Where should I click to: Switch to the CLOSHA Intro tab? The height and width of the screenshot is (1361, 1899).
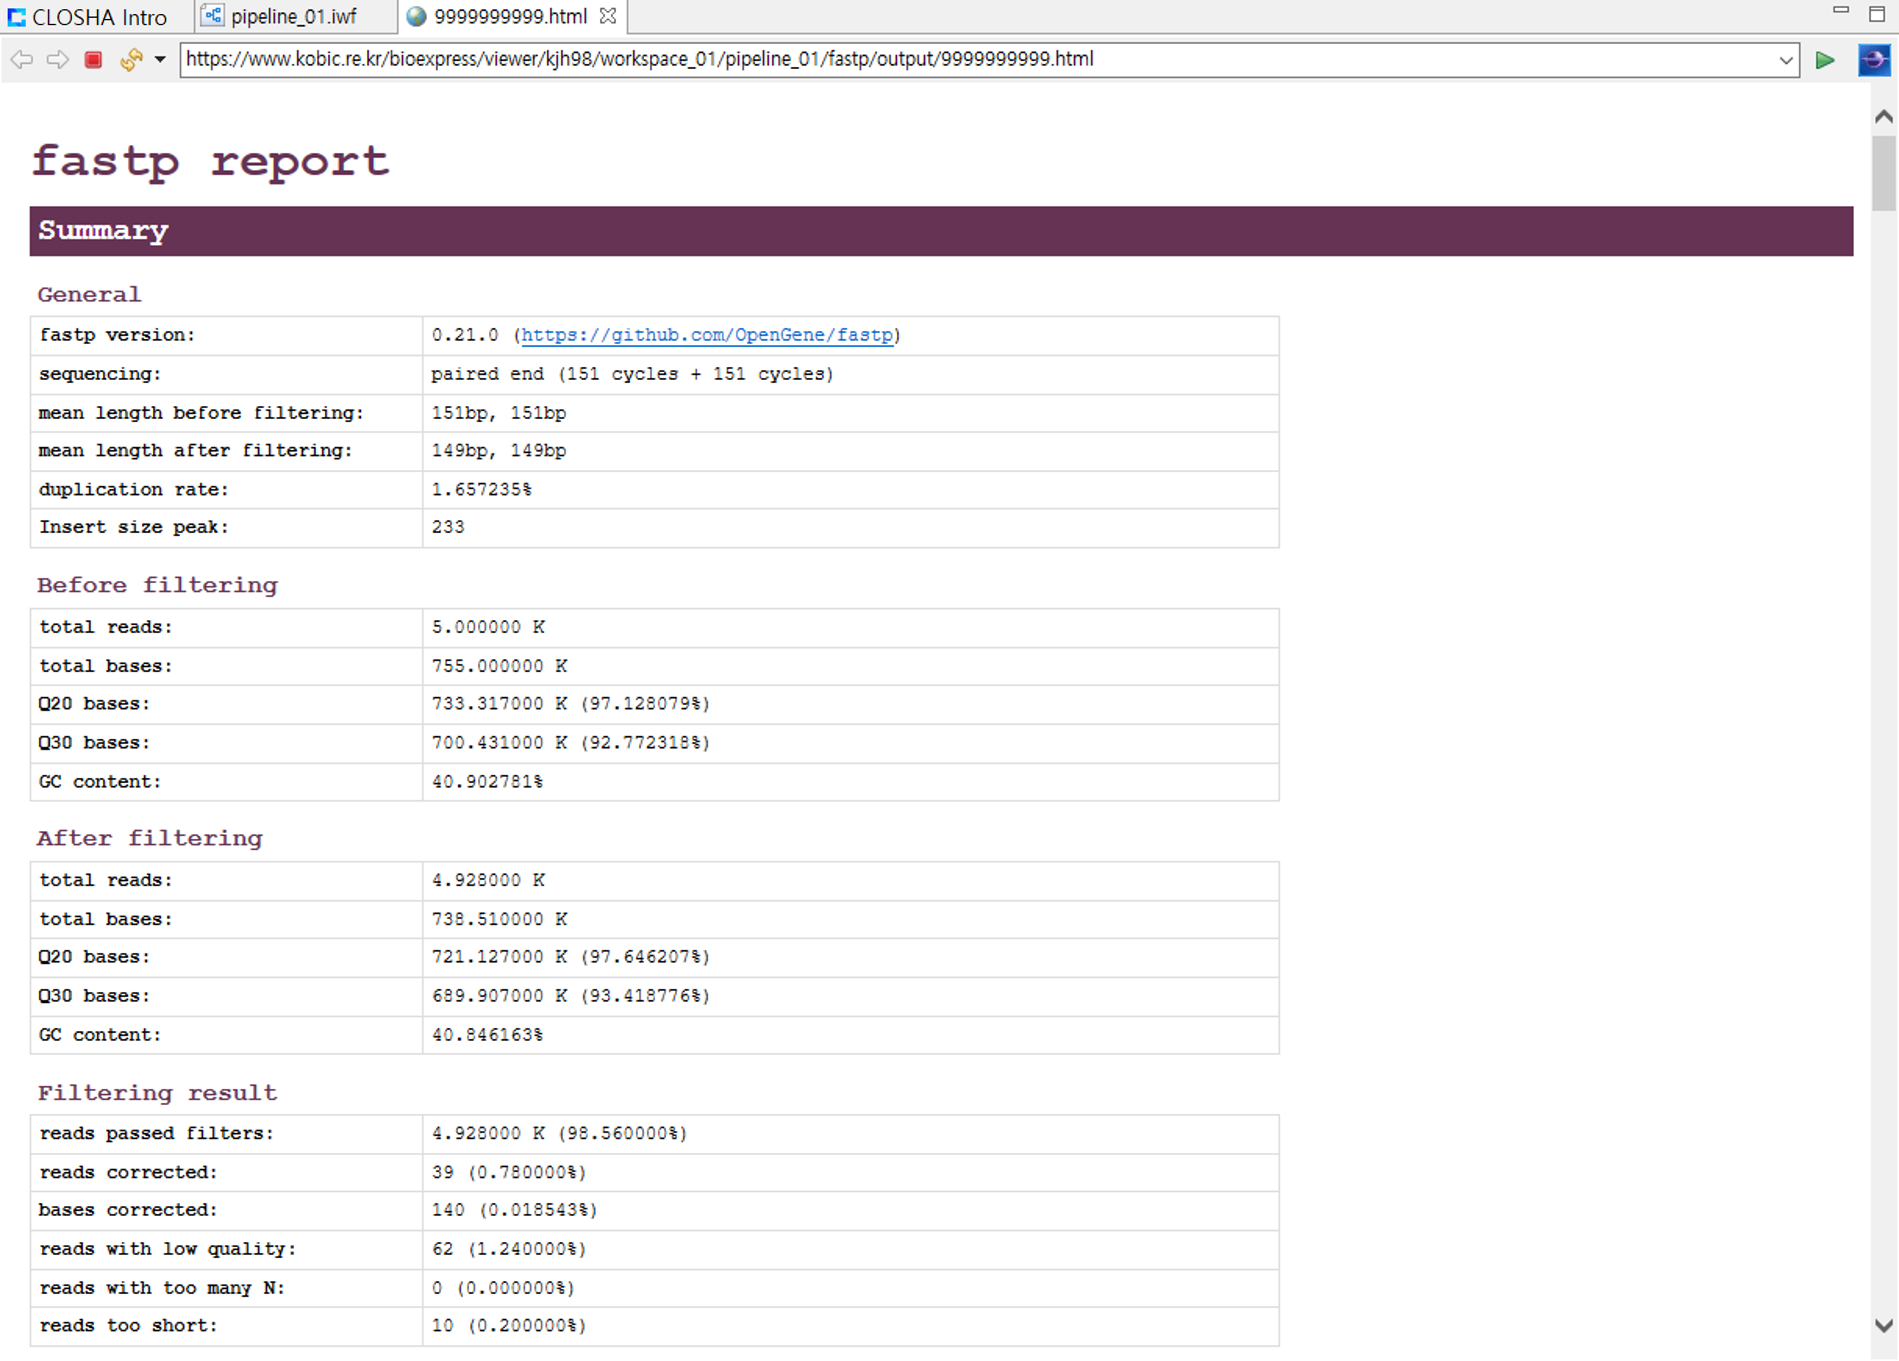click(x=88, y=17)
